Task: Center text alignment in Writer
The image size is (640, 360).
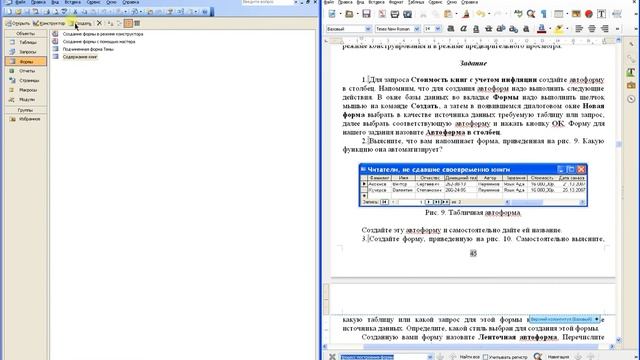Action: (592, 29)
